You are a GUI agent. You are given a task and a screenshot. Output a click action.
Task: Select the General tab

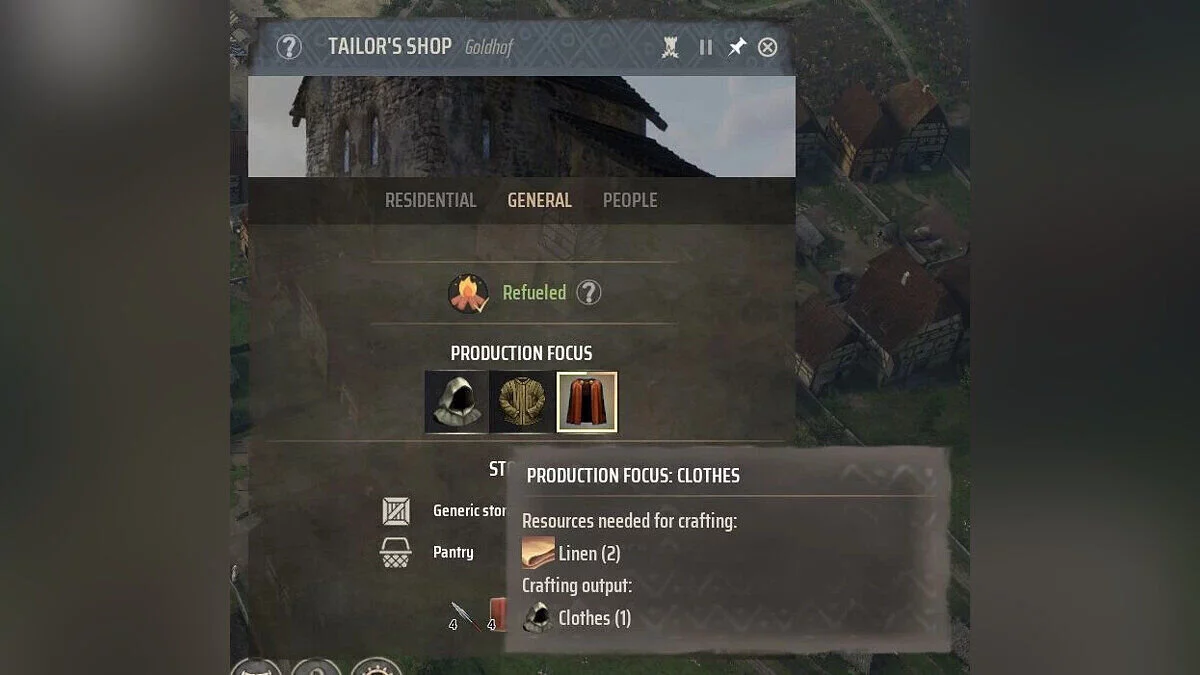tap(540, 200)
